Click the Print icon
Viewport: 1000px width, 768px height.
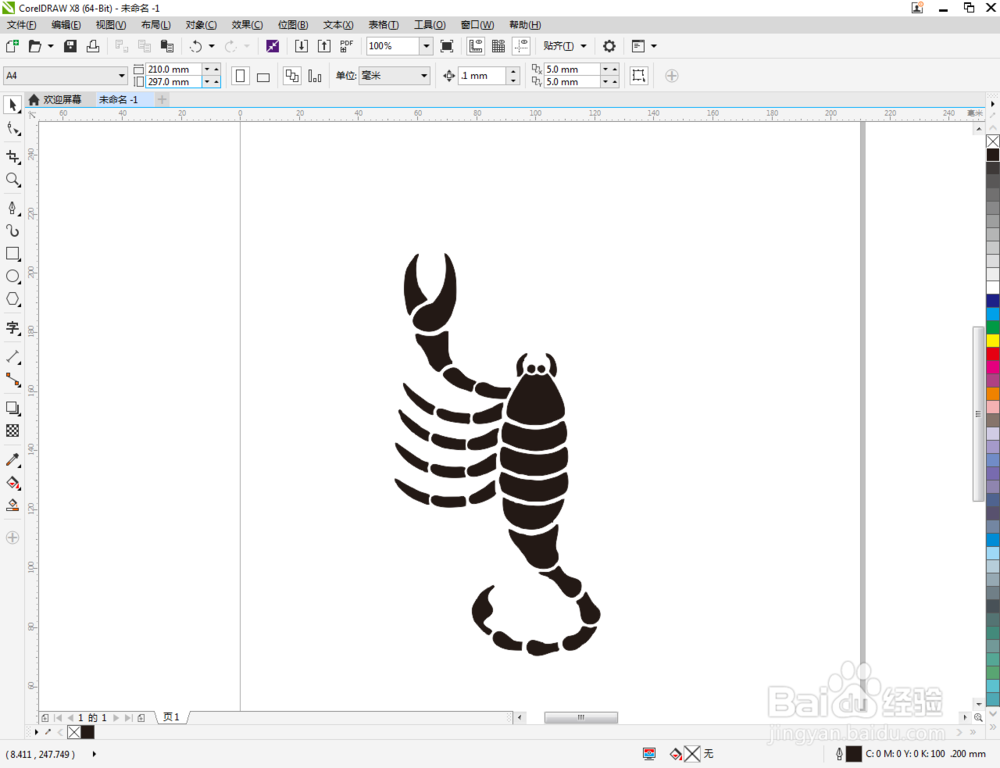[x=93, y=46]
